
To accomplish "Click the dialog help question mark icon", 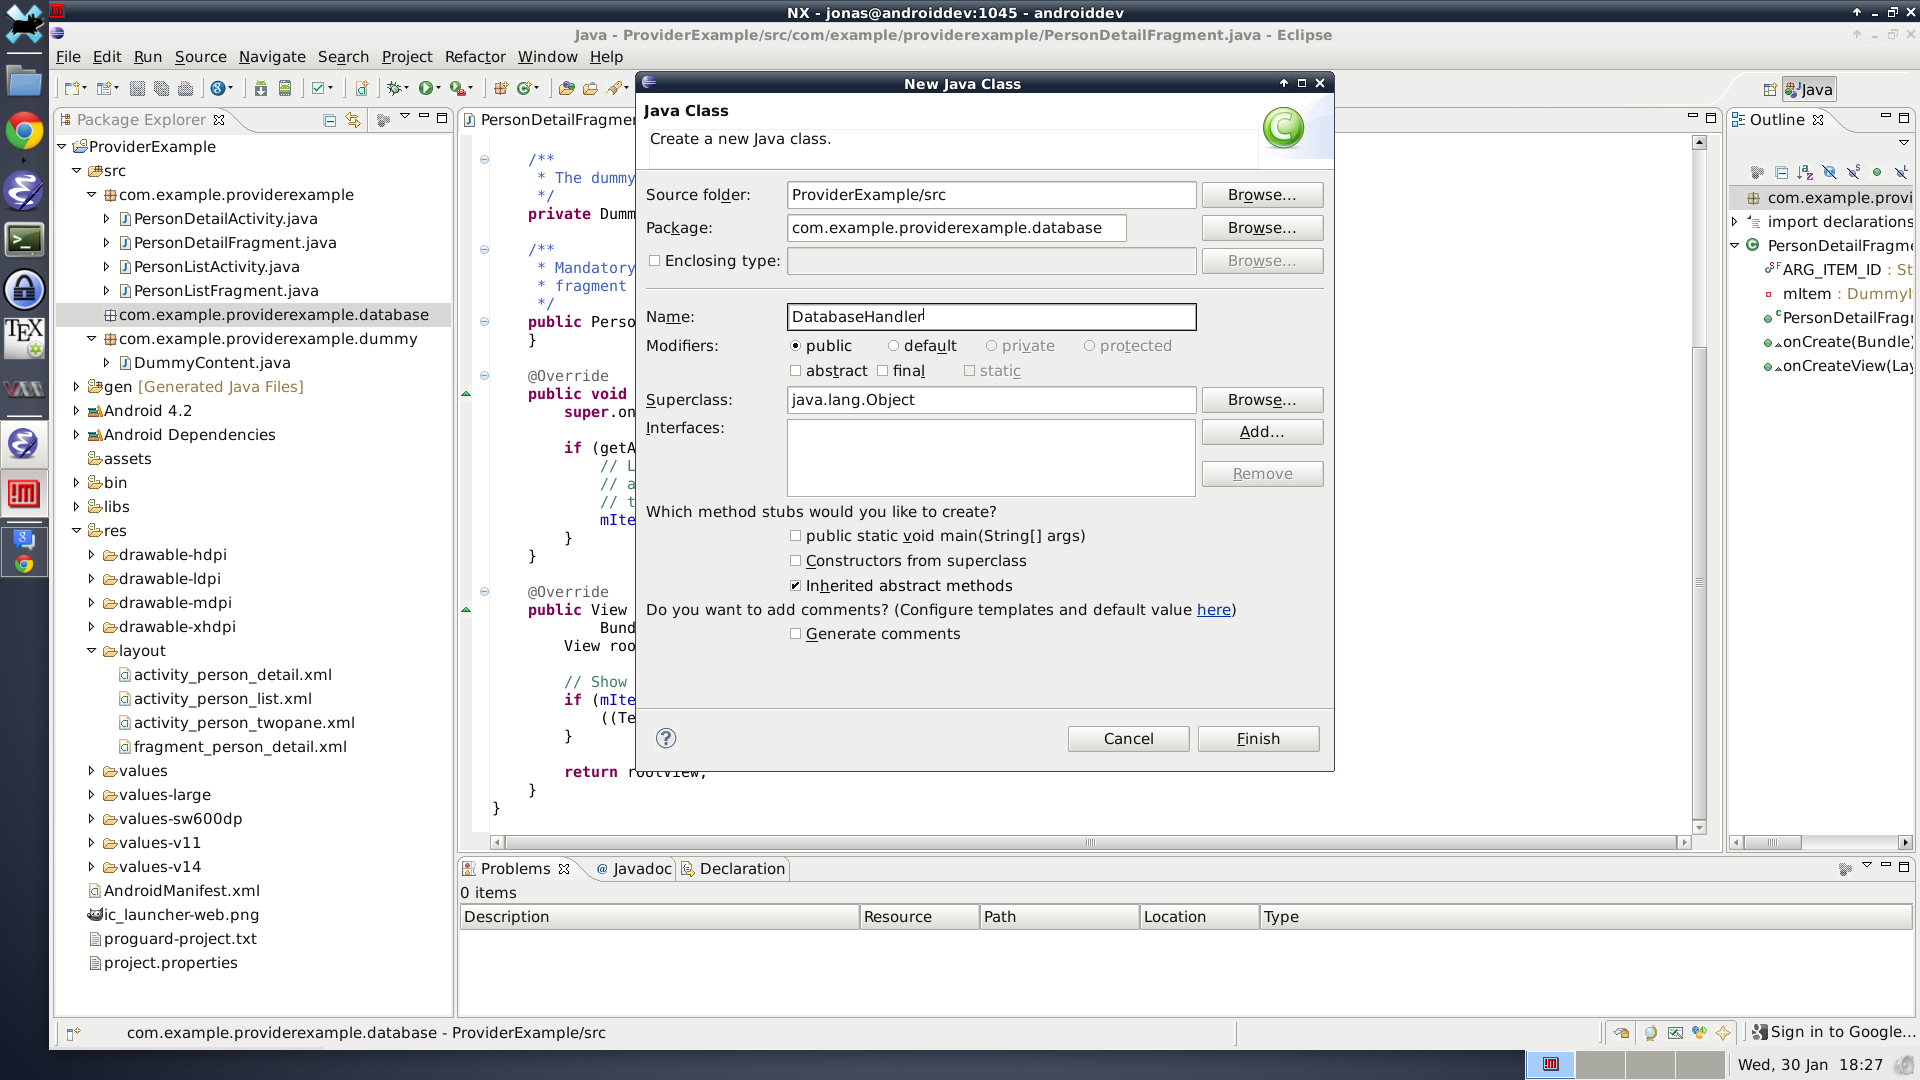I will click(x=666, y=739).
